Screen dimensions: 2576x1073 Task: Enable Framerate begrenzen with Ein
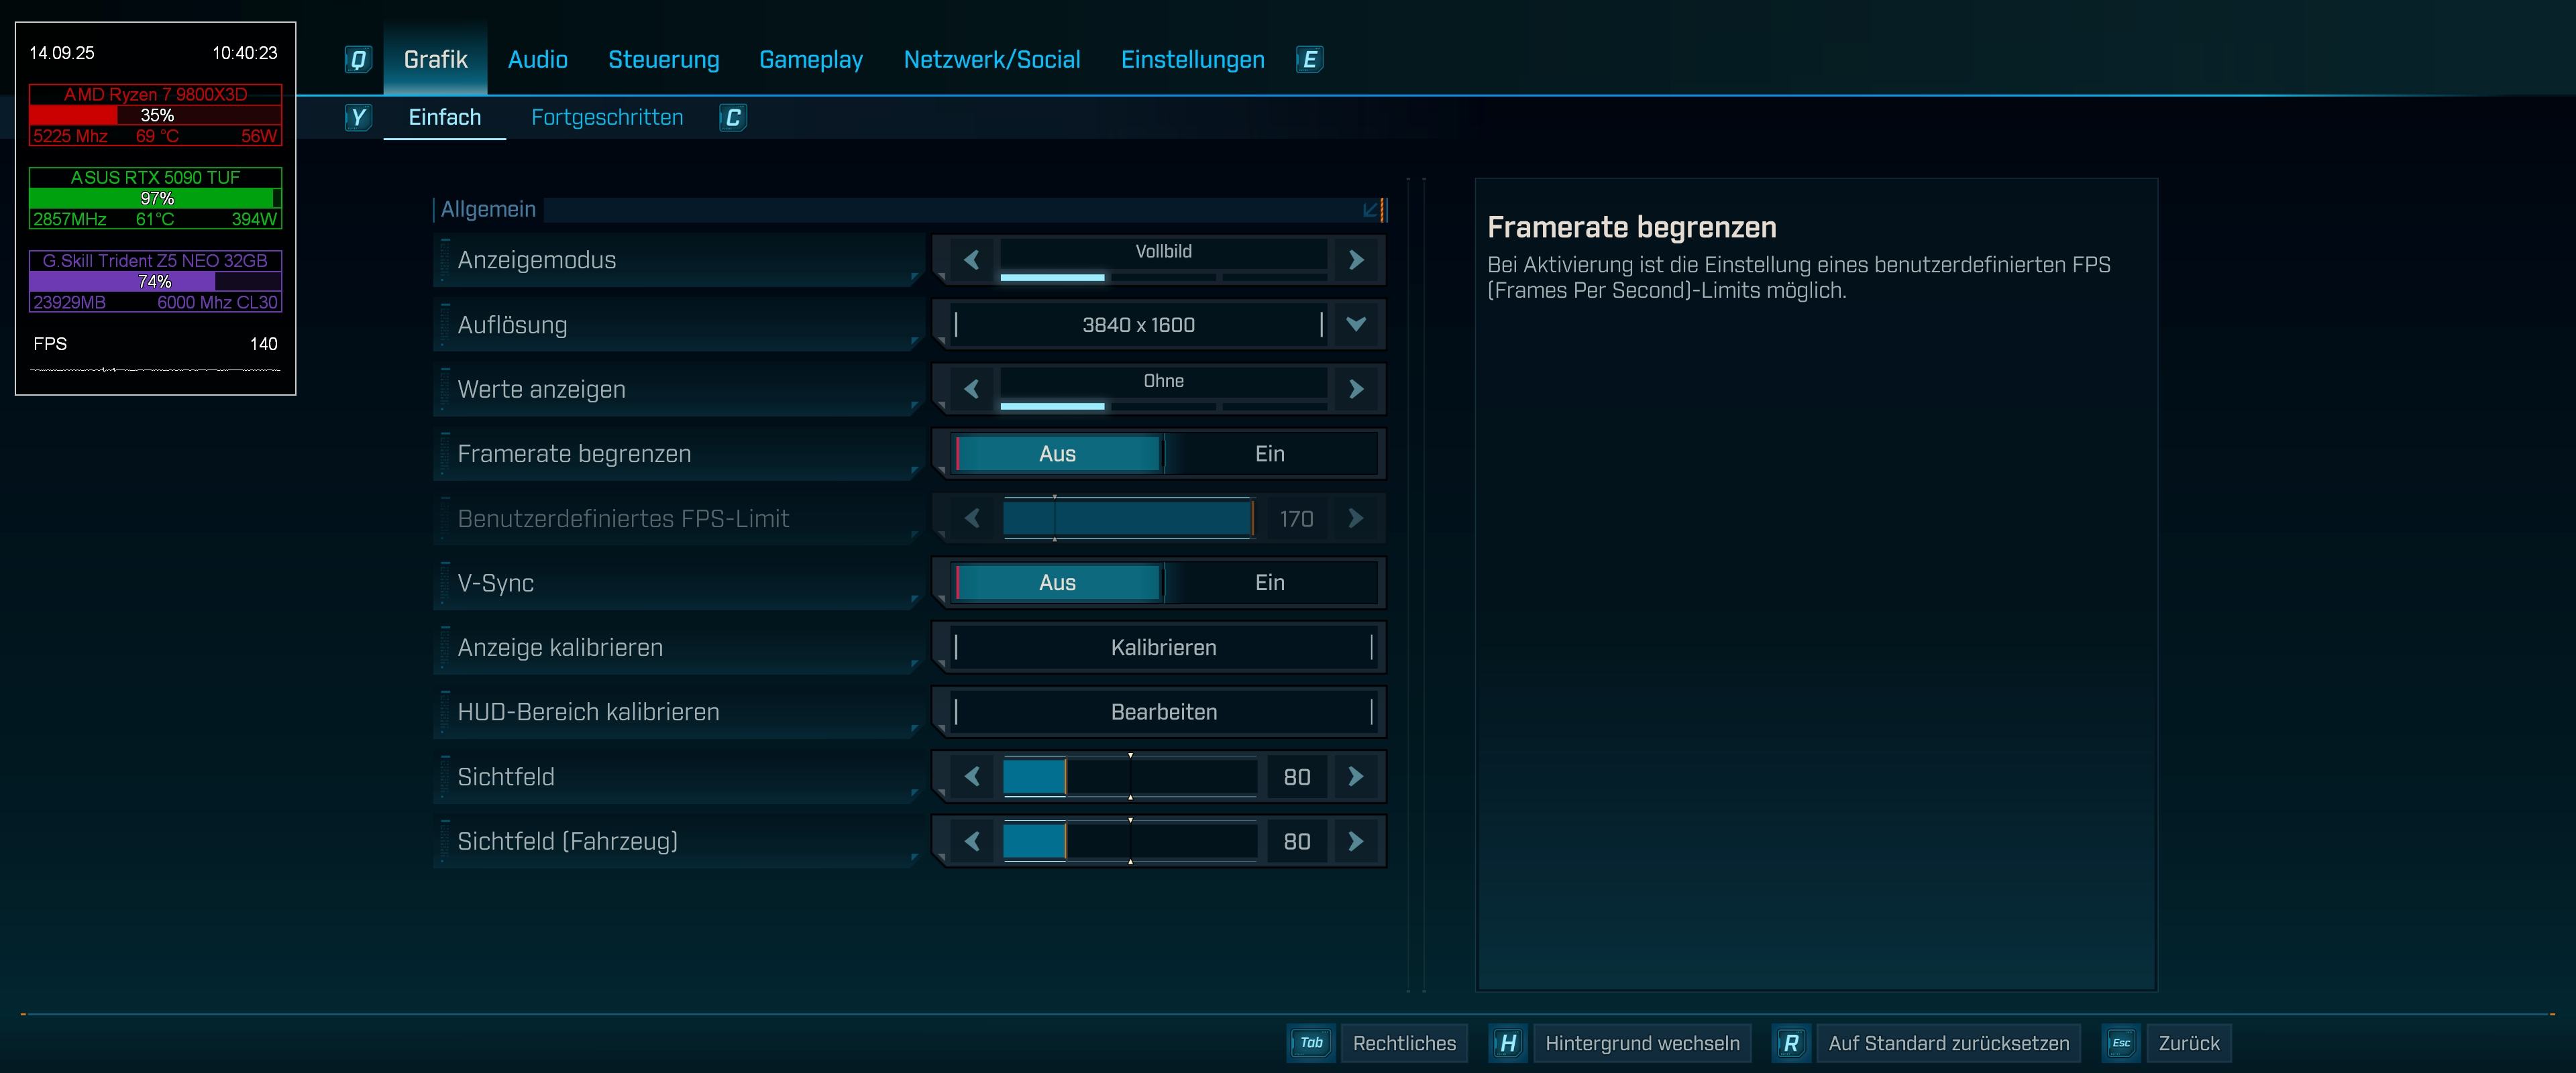click(1269, 454)
